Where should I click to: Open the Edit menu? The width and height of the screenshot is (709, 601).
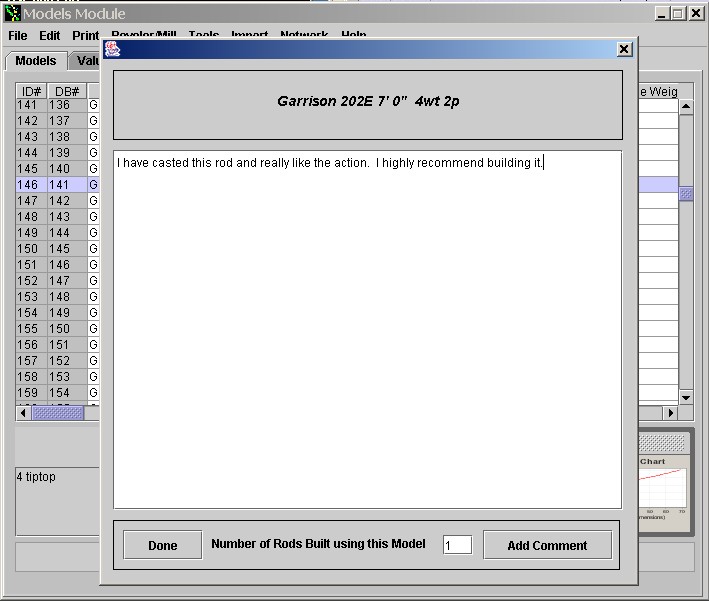pyautogui.click(x=50, y=35)
